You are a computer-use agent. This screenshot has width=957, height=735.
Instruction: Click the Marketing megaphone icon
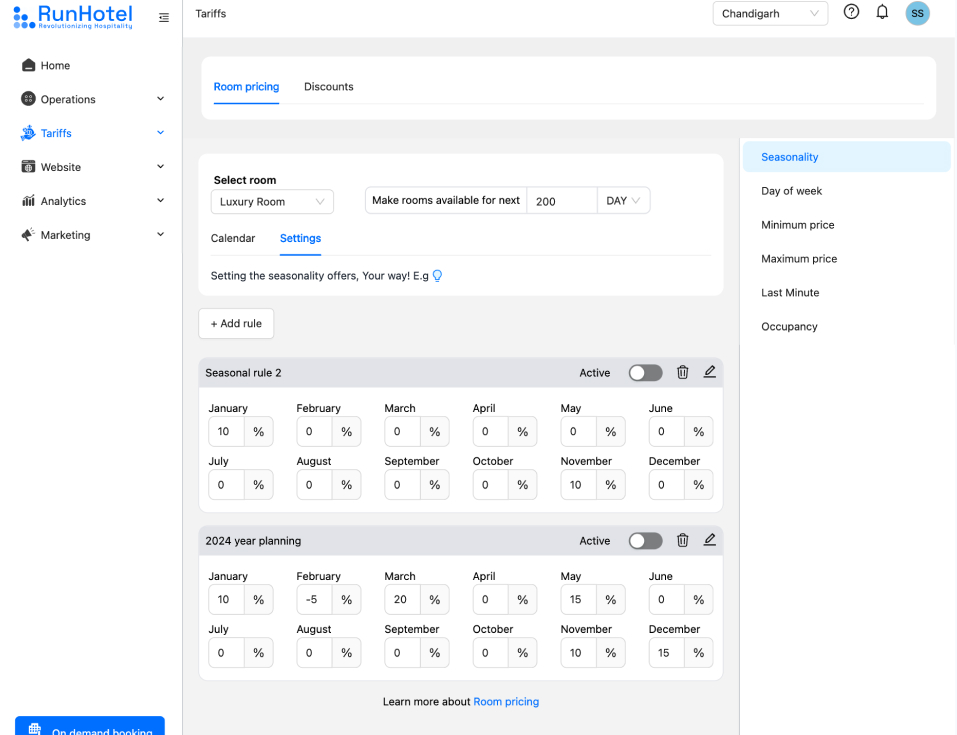pyautogui.click(x=28, y=235)
